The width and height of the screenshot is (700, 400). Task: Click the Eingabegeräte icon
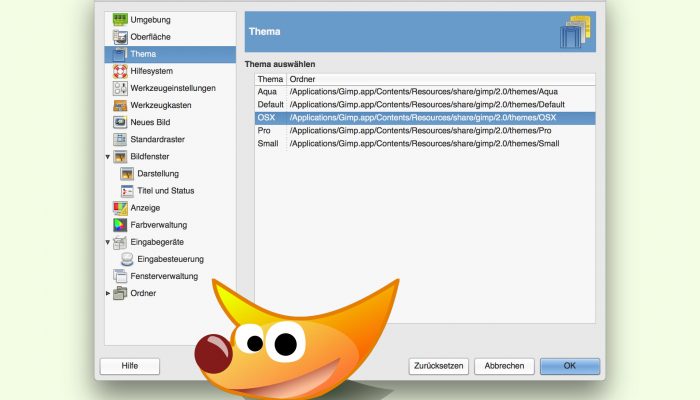[x=120, y=242]
